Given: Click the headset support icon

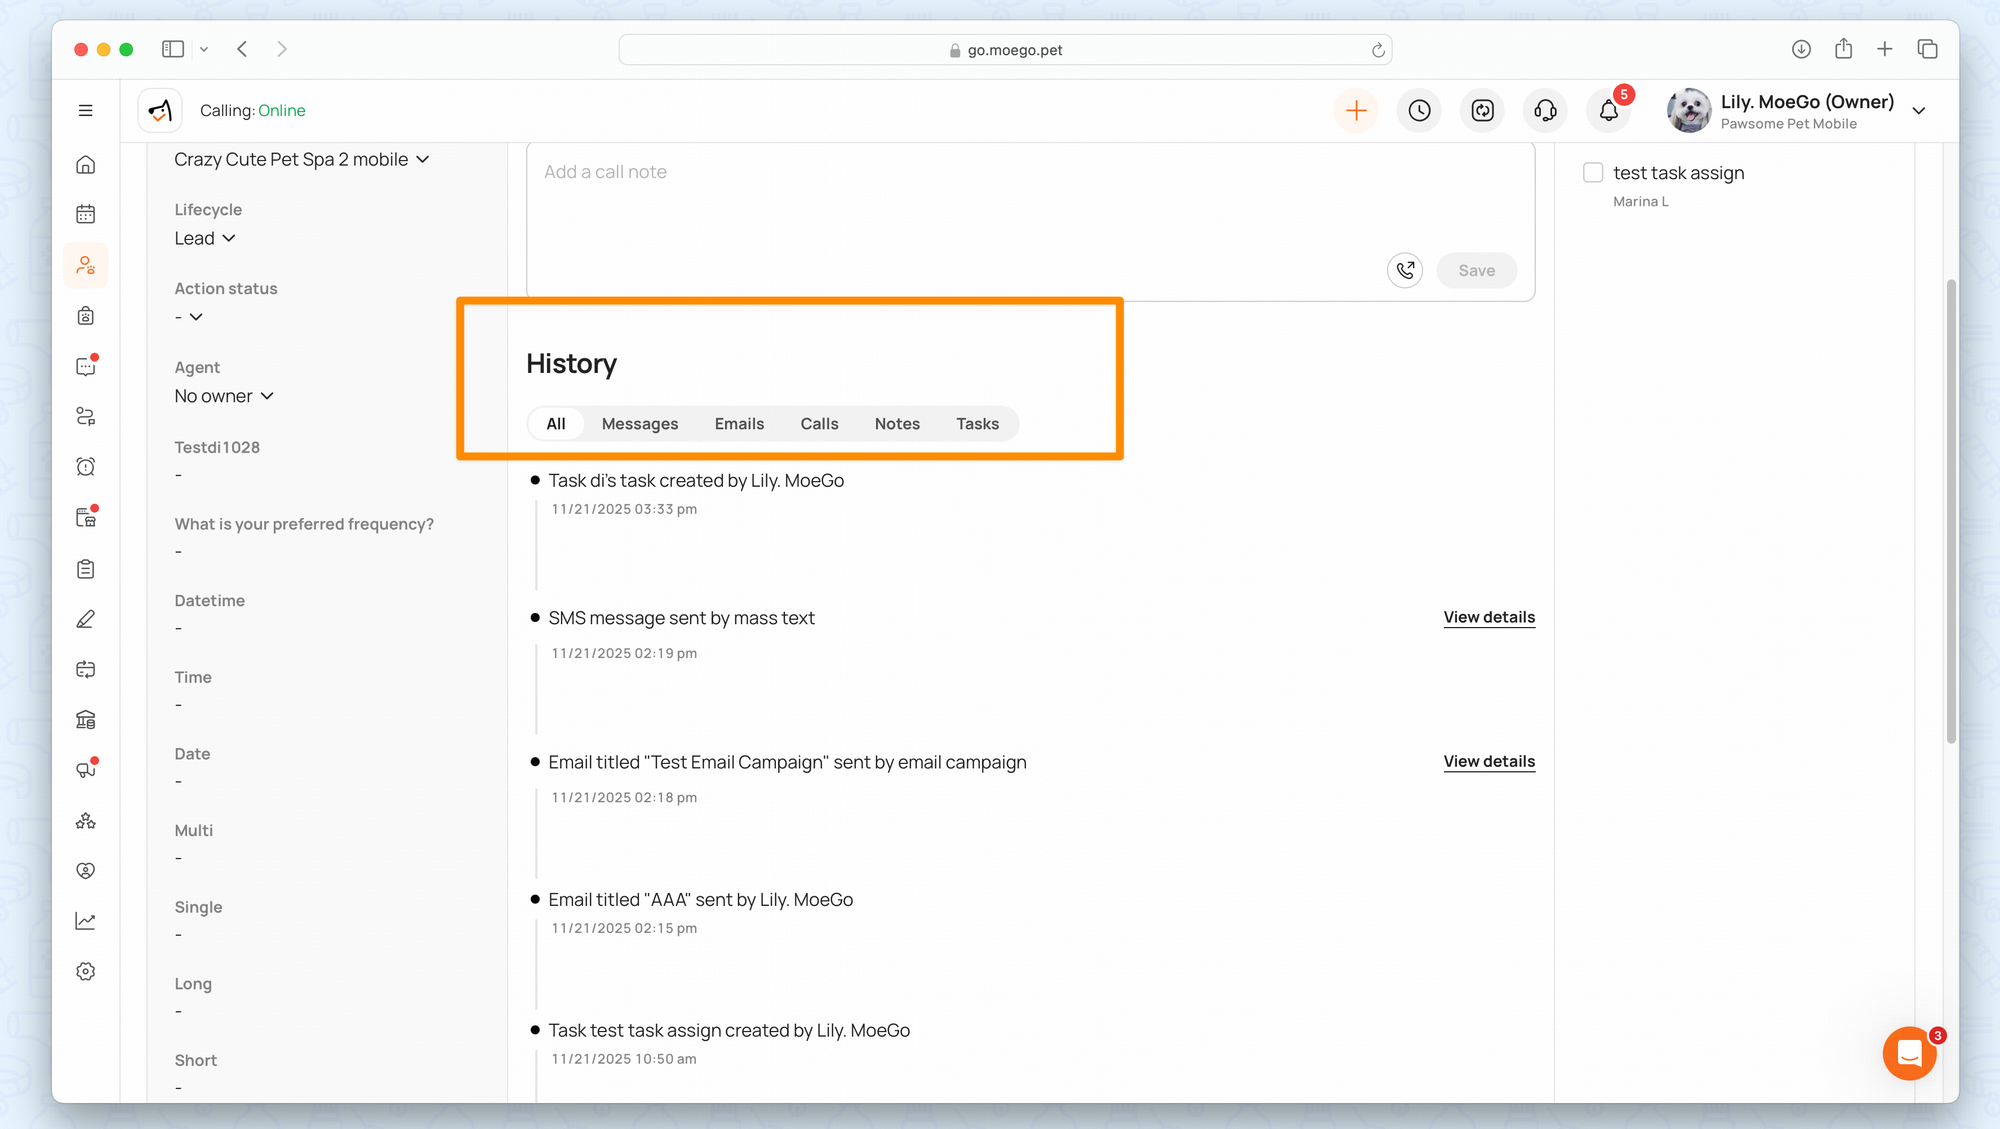Looking at the screenshot, I should [1545, 111].
